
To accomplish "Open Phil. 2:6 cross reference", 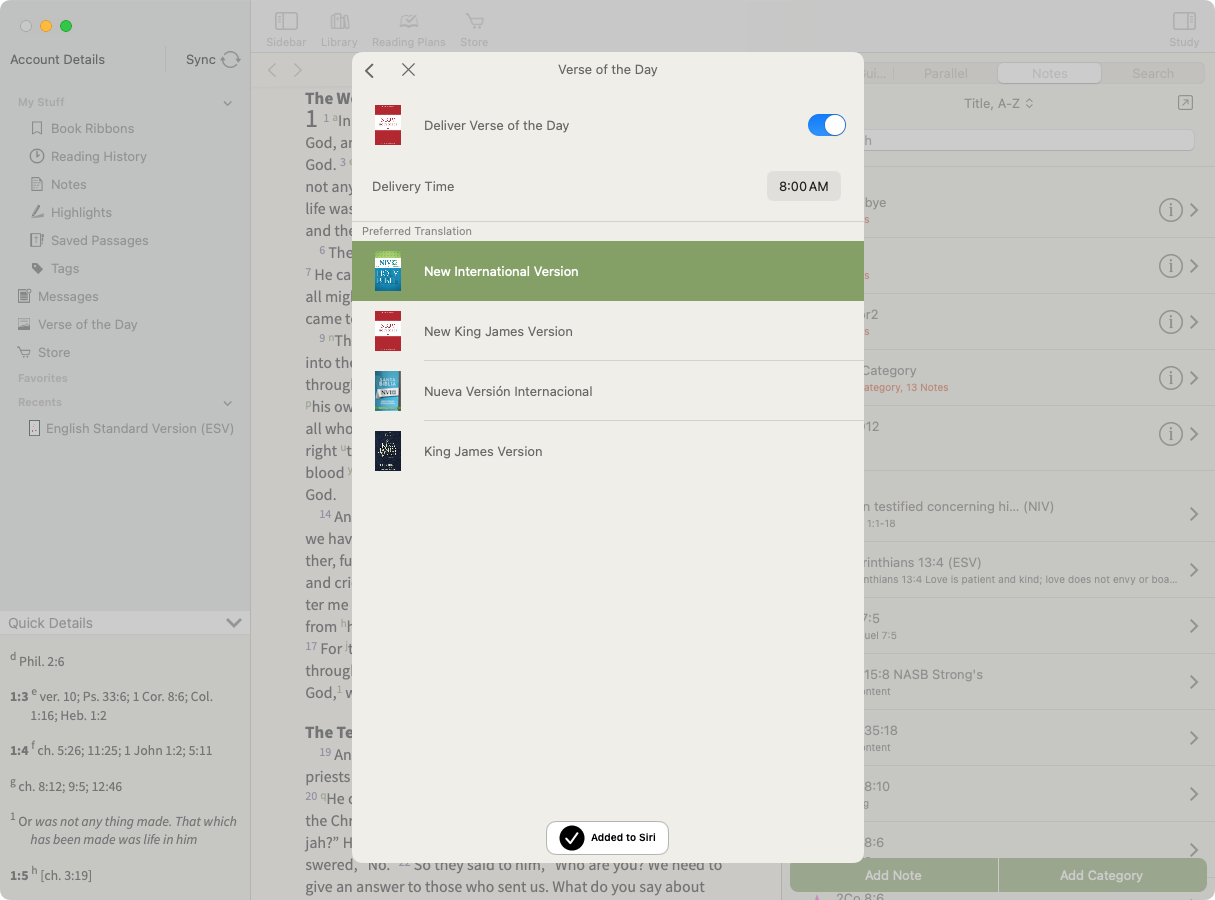I will [x=42, y=661].
